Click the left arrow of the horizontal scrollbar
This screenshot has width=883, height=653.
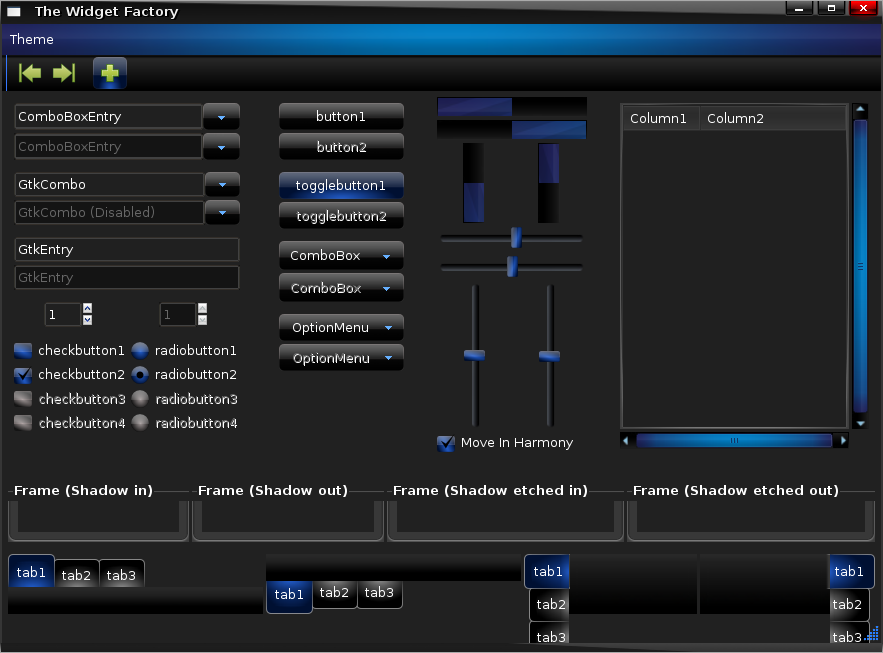625,441
